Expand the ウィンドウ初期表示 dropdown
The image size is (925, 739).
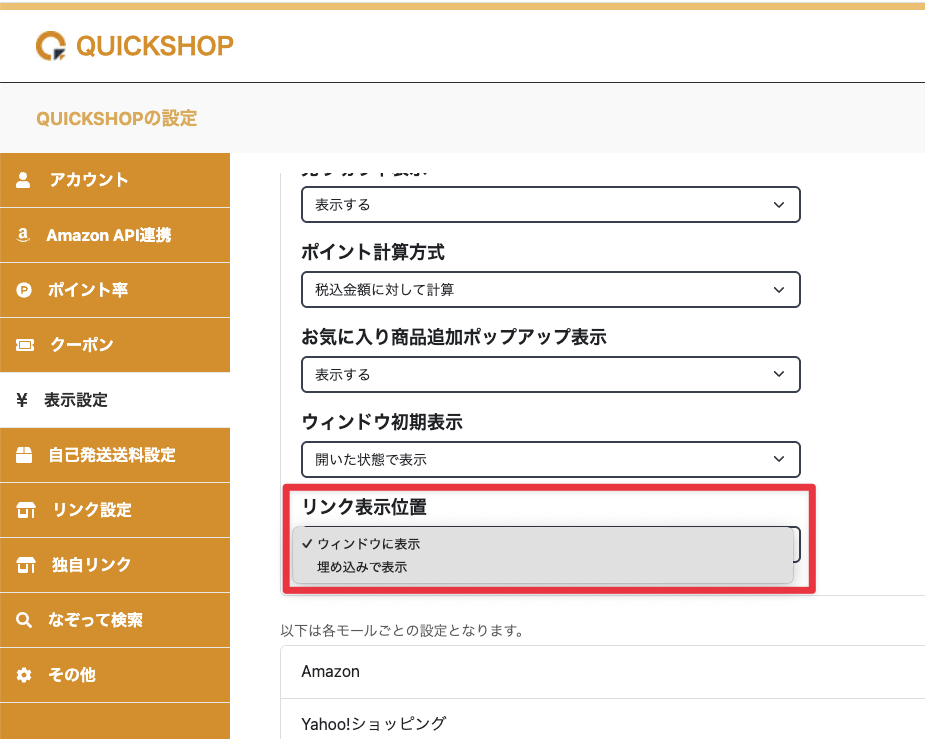coord(550,460)
